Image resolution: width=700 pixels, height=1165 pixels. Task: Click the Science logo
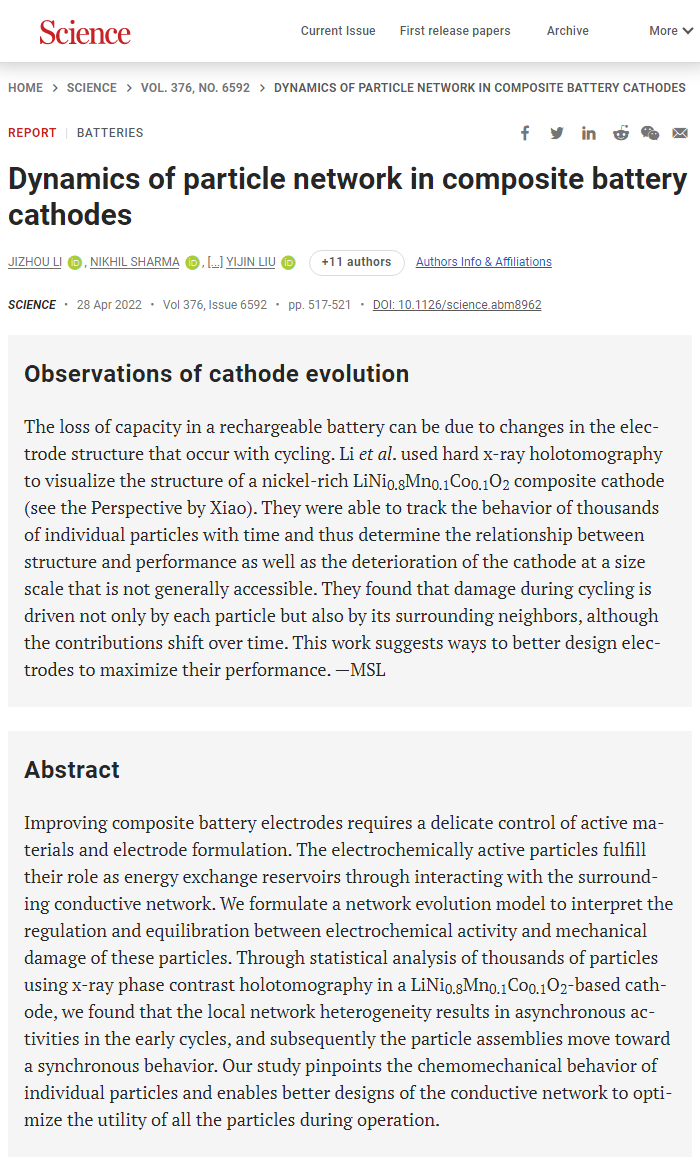click(x=85, y=32)
